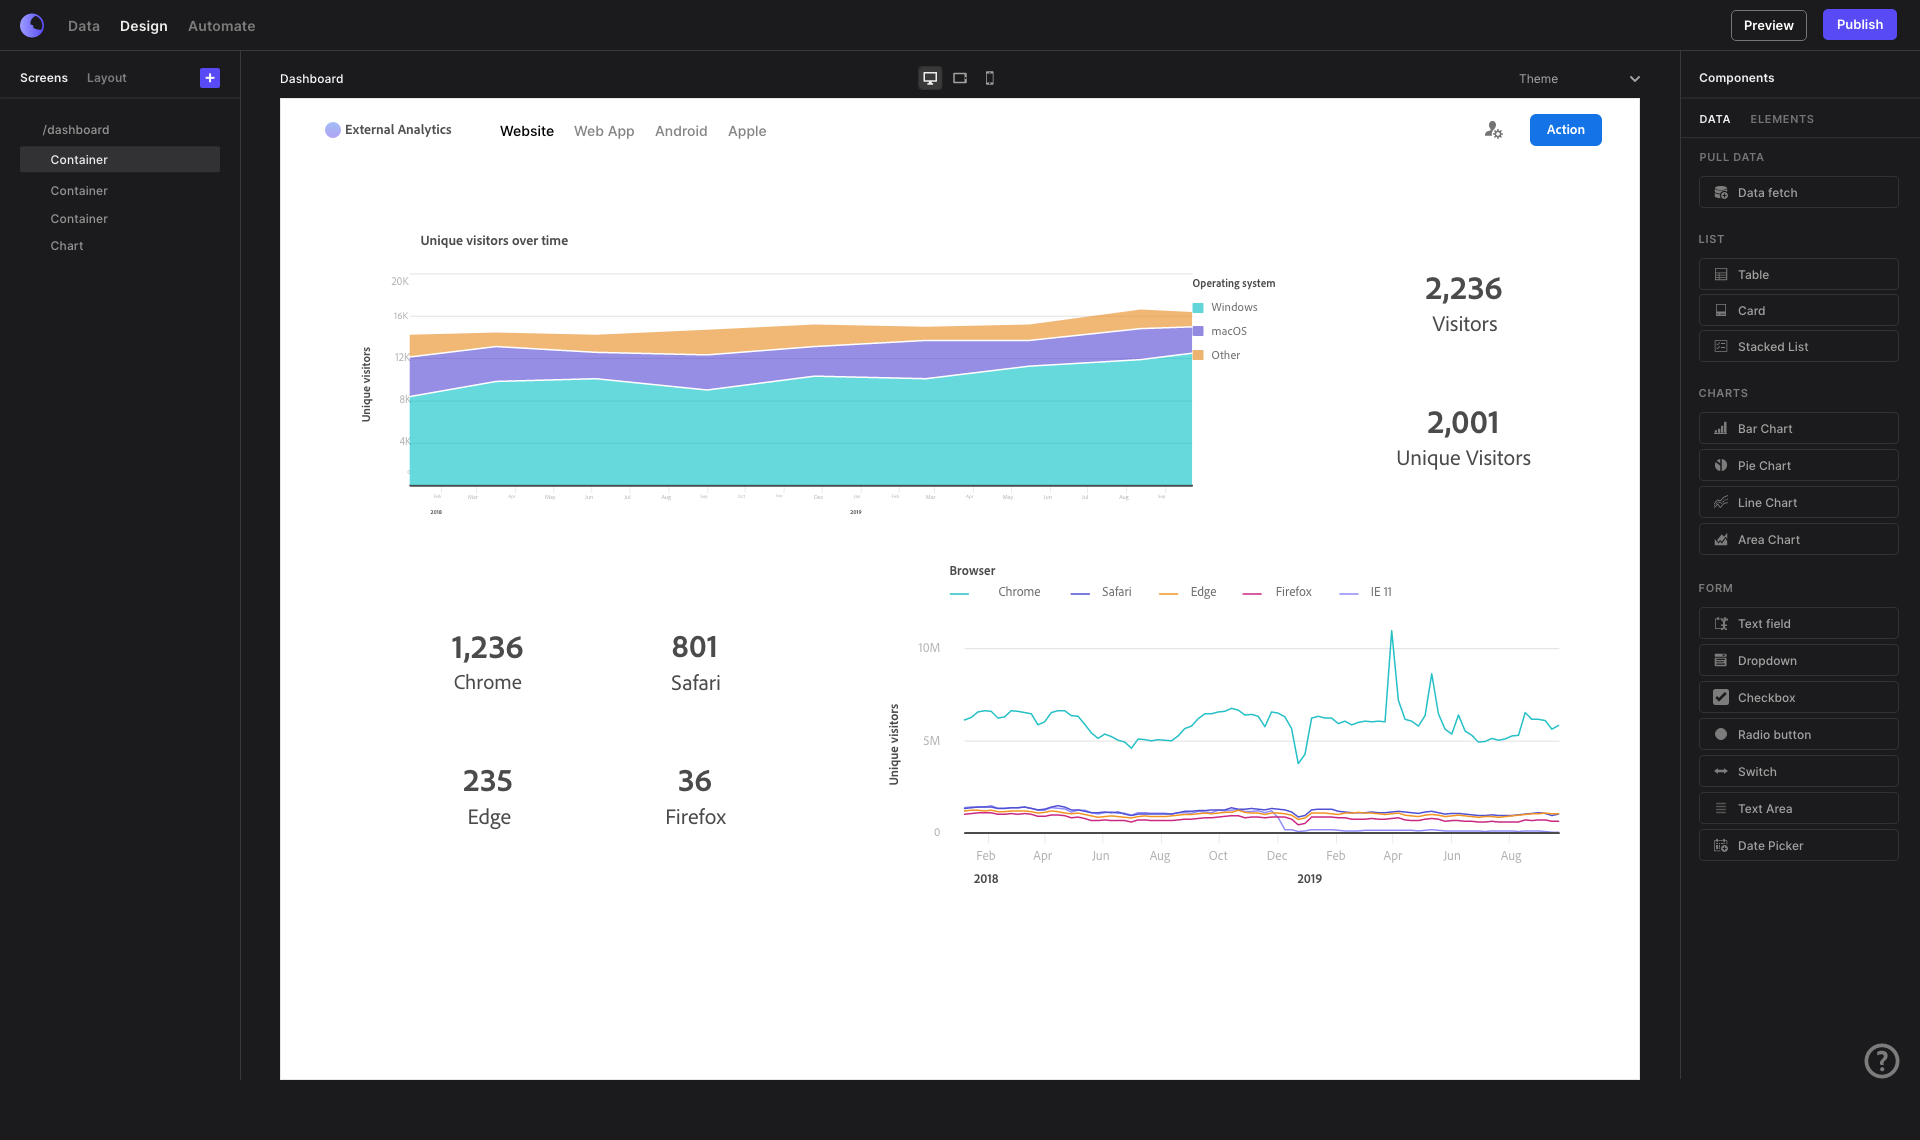The image size is (1920, 1140).
Task: Click the Publish button to deploy changes
Action: click(x=1860, y=24)
